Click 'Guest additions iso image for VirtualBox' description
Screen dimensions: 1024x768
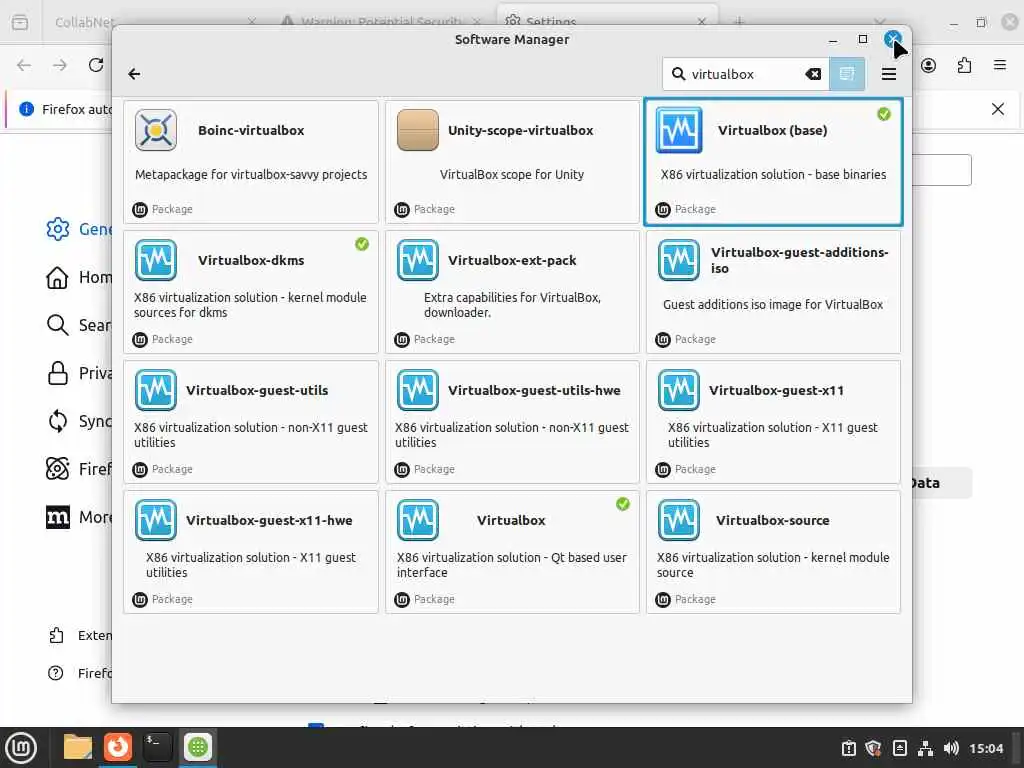[773, 304]
